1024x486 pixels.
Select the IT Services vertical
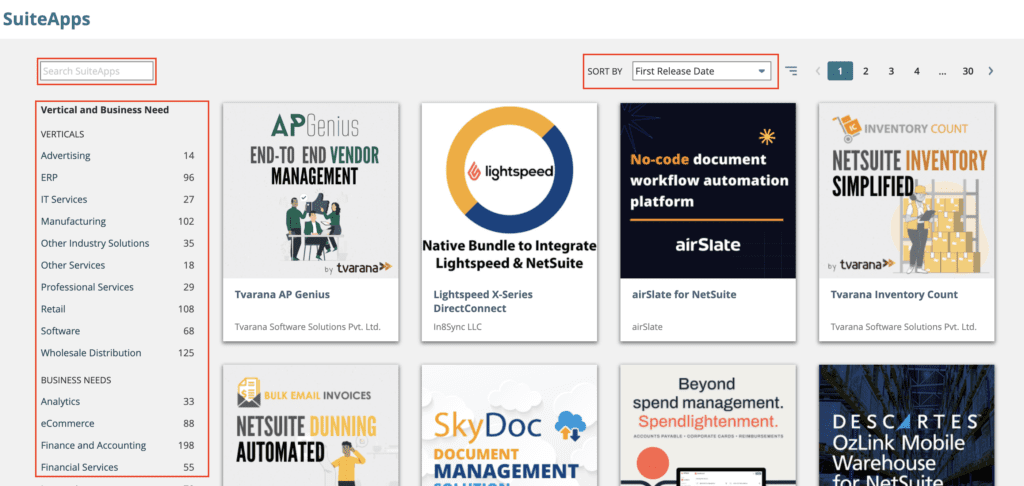coord(64,200)
